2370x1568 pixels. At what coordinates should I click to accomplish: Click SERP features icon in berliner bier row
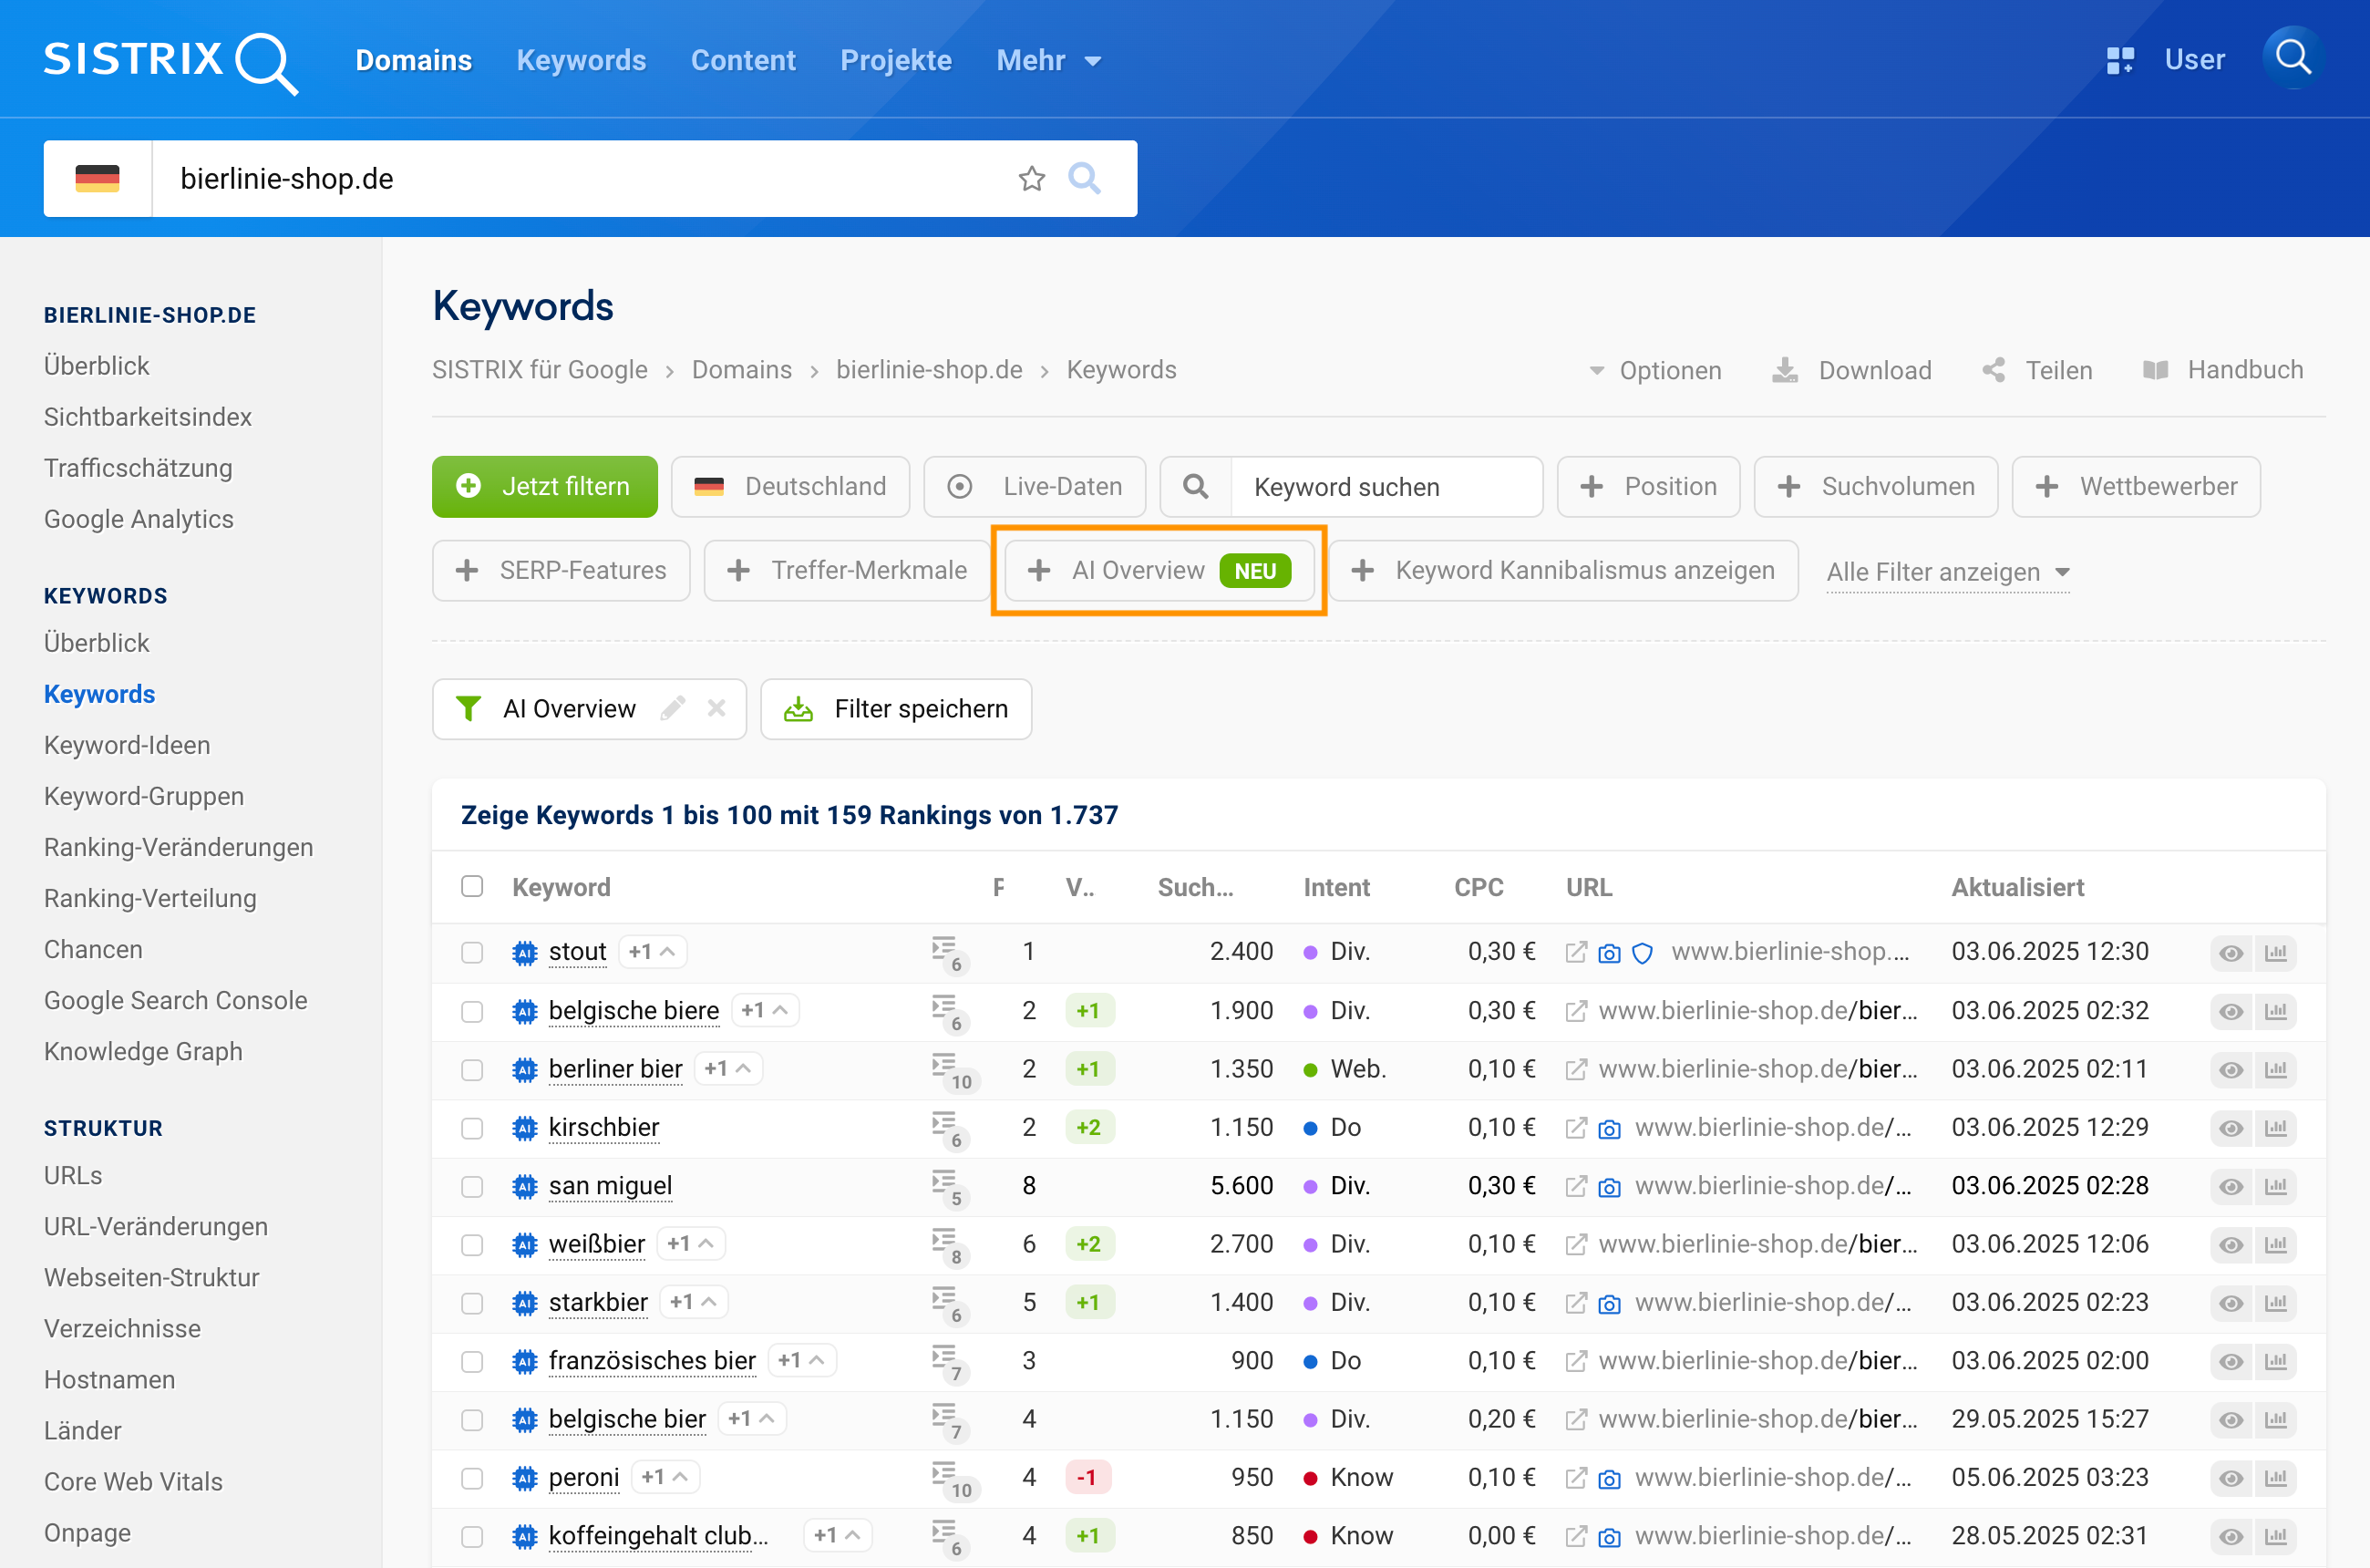945,1066
